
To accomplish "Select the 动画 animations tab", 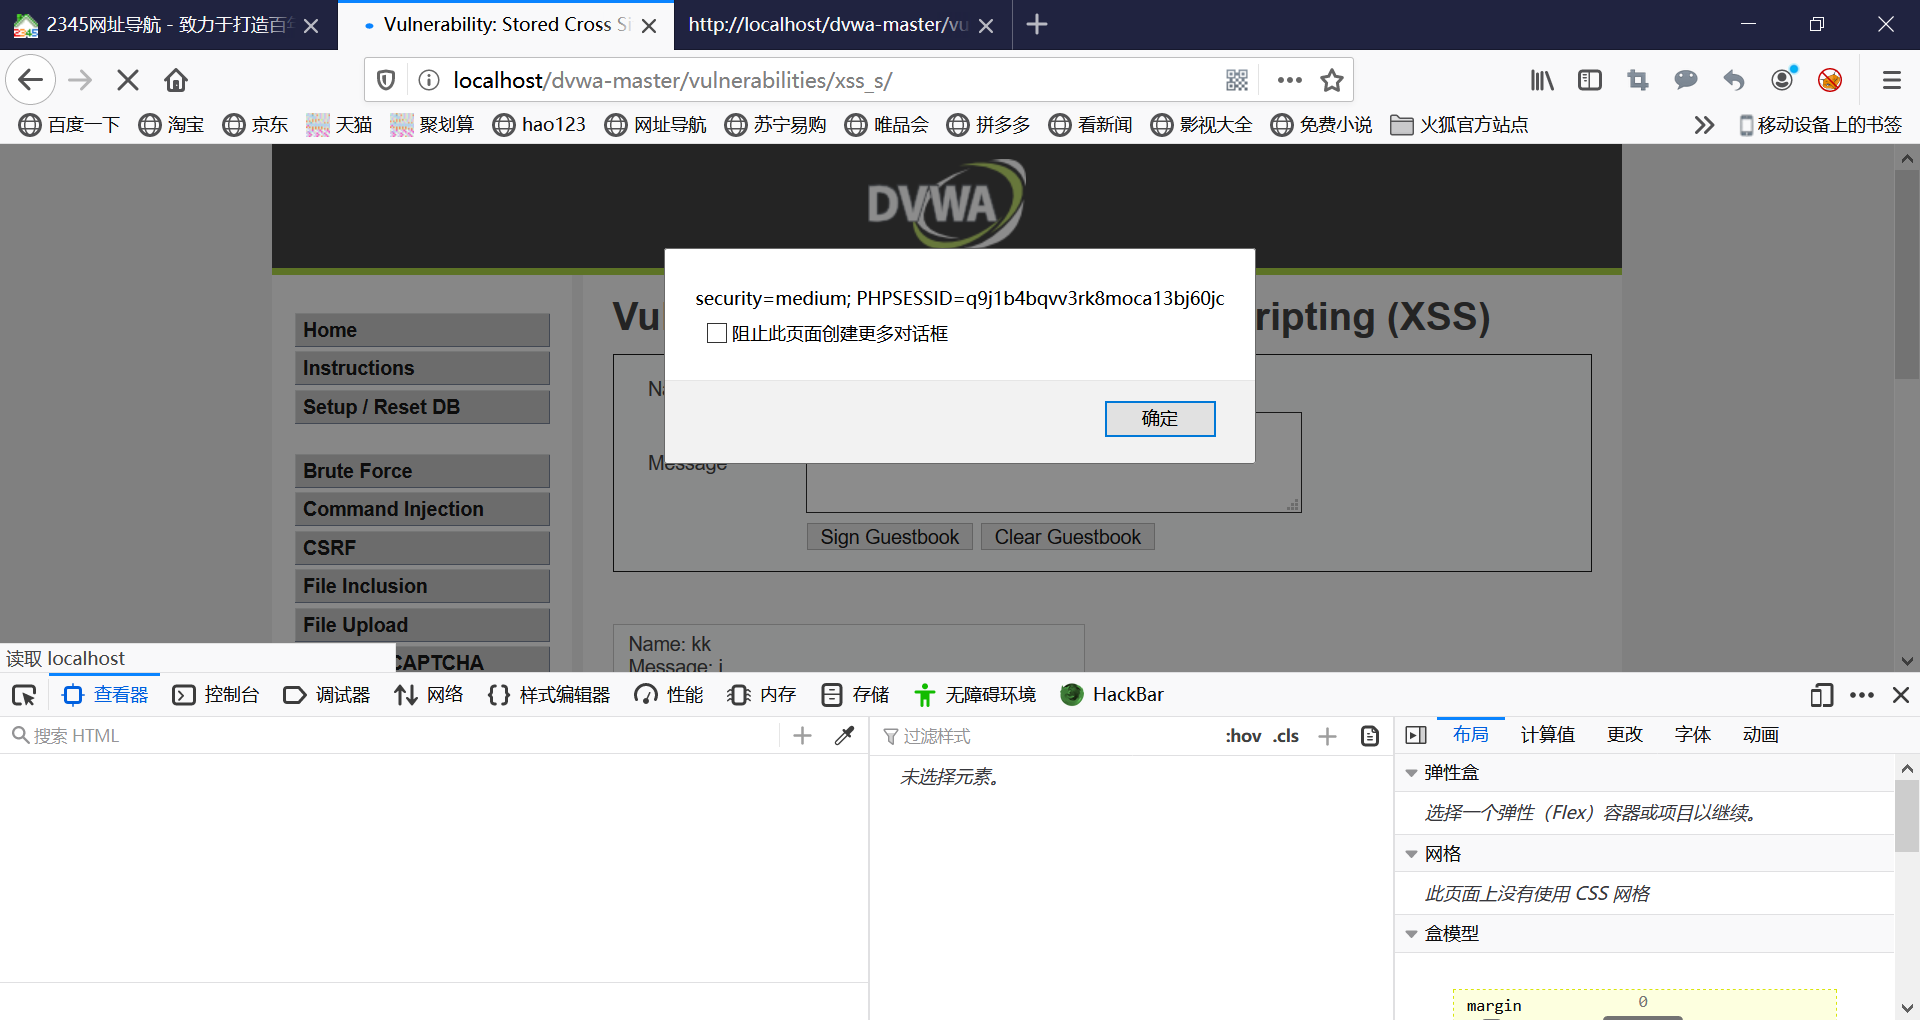I will 1760,735.
